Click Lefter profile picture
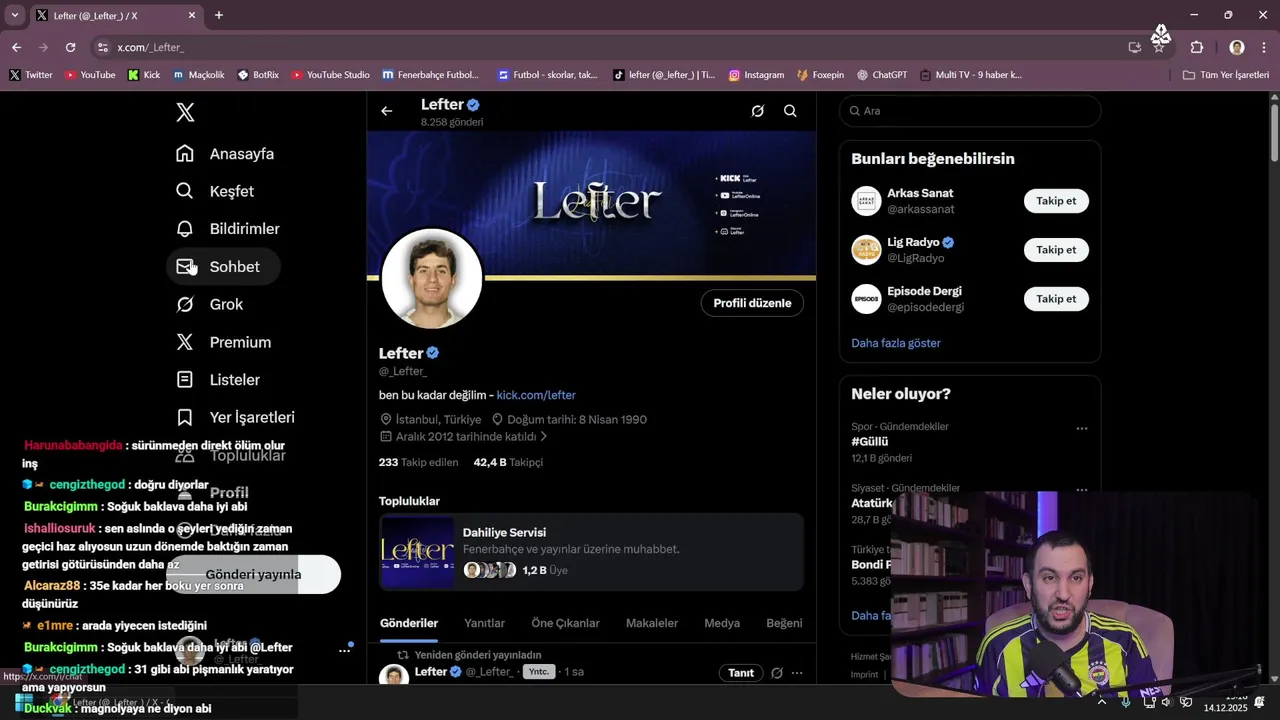Viewport: 1280px width, 720px height. click(x=432, y=279)
